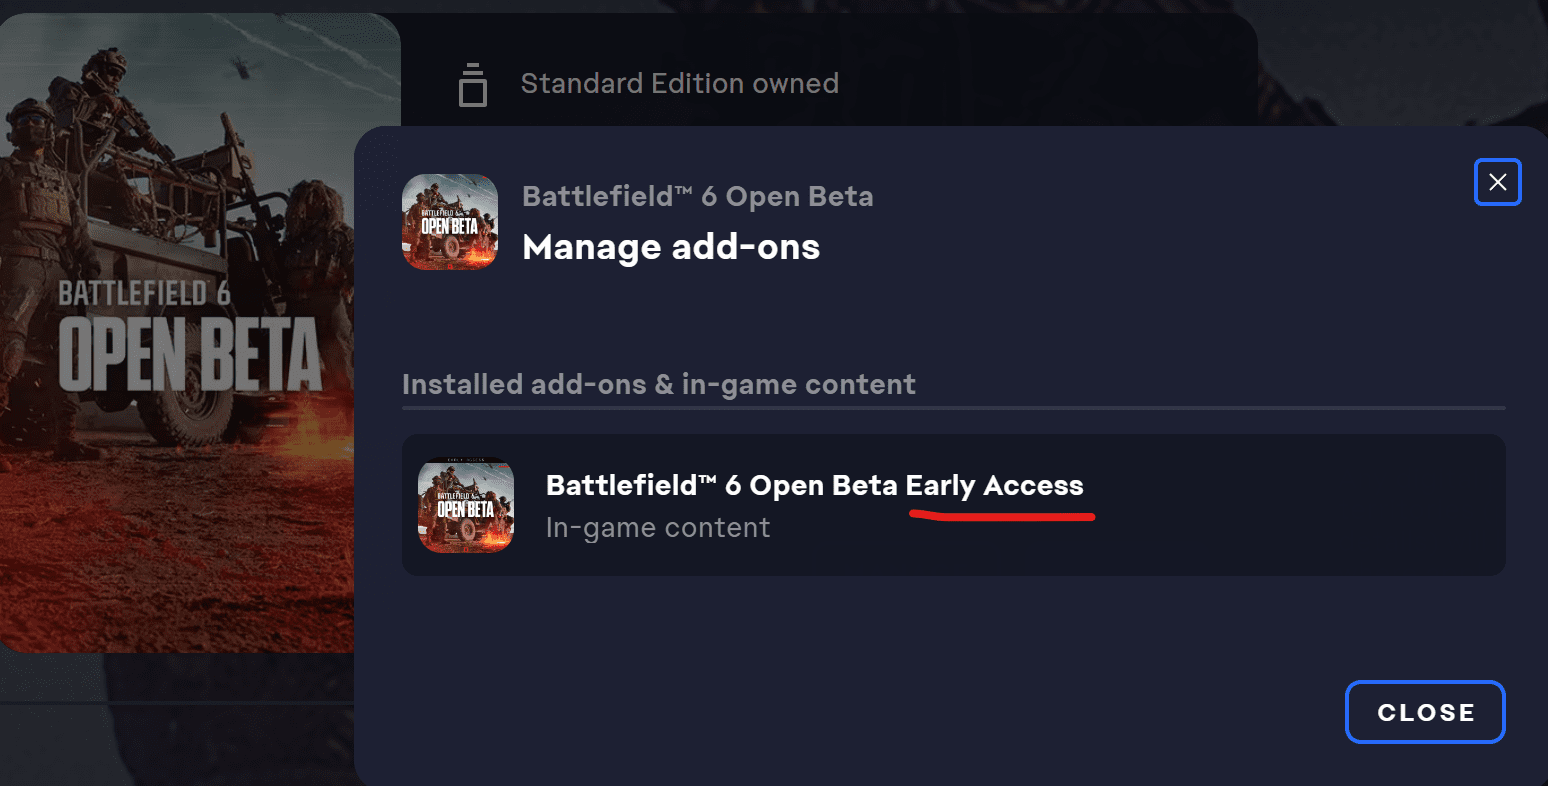Click the "BATTLEFIELD 6" title on cover art

(144, 293)
